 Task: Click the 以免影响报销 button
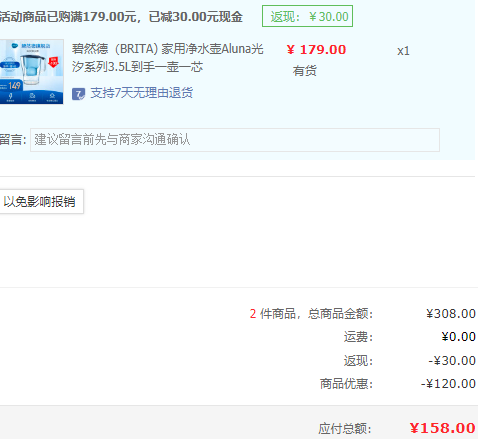(40, 201)
